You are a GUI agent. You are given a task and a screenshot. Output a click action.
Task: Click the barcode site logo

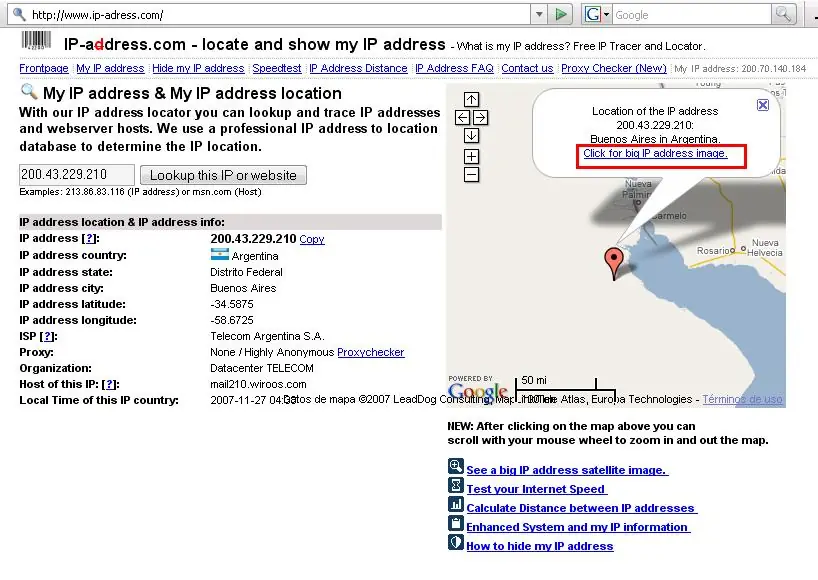click(36, 41)
